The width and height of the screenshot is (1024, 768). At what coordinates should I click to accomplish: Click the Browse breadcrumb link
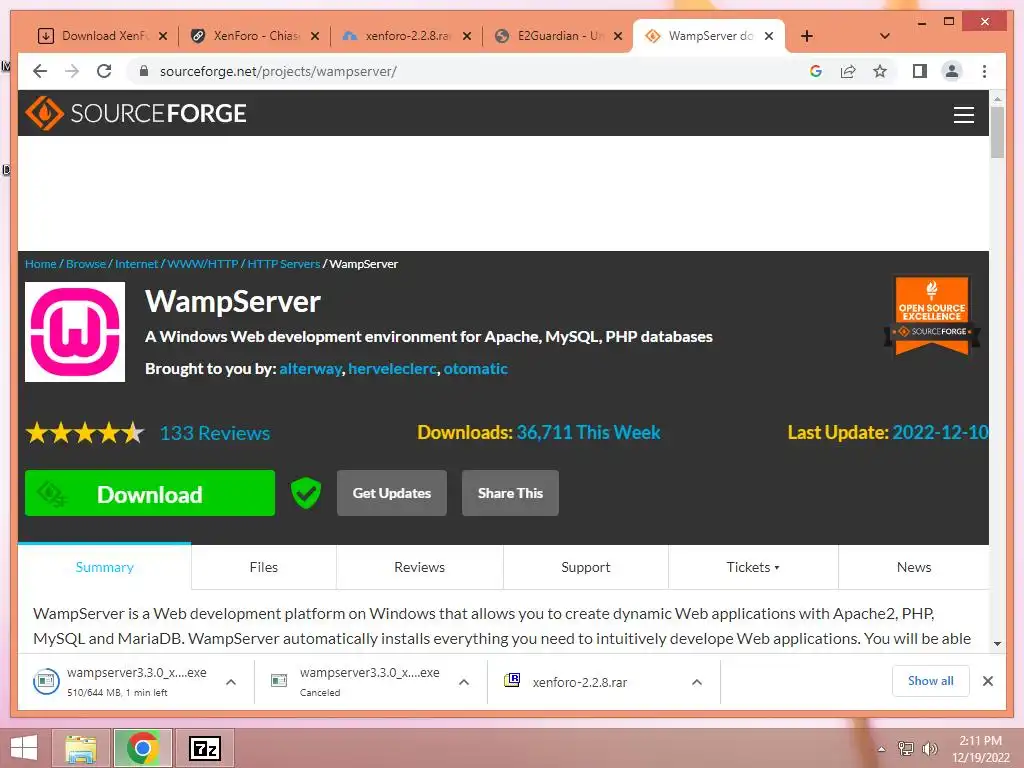(x=86, y=264)
